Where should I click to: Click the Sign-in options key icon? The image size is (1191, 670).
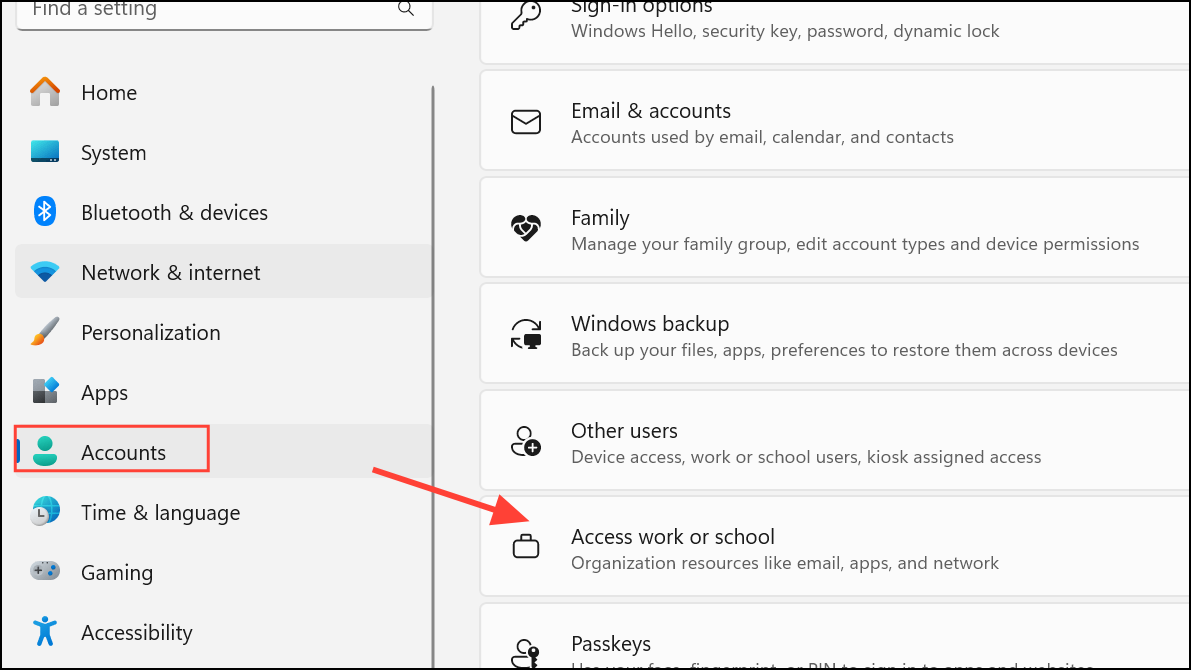point(526,15)
